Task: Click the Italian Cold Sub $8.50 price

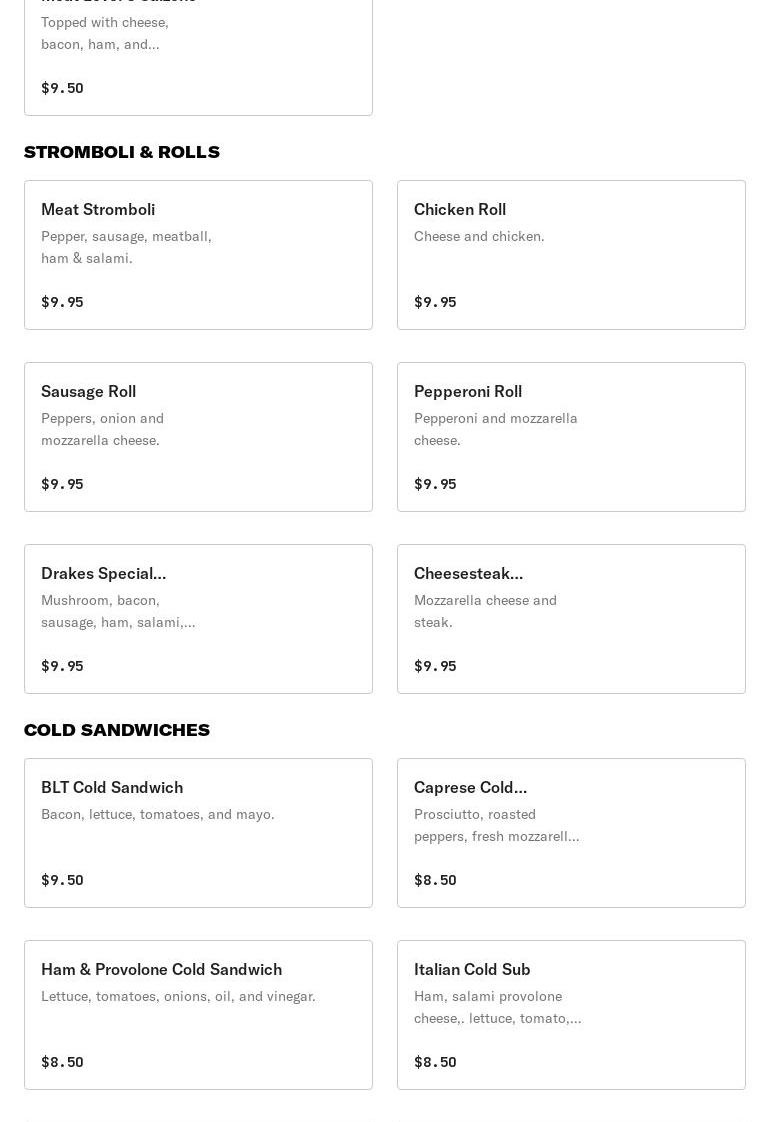Action: 435,1062
